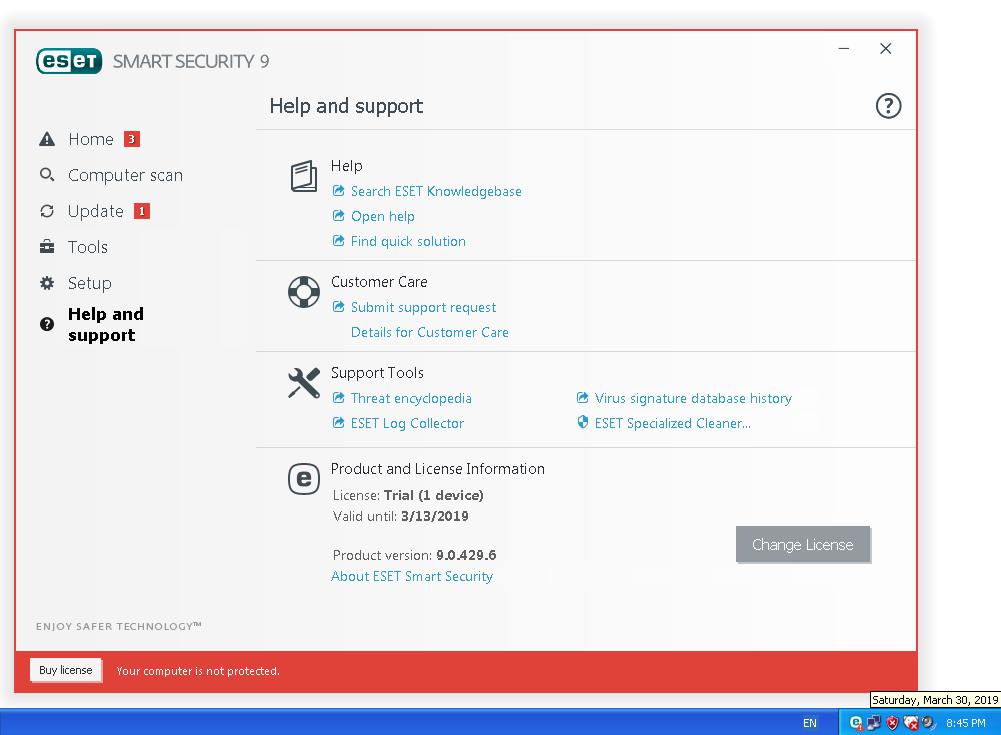The width and height of the screenshot is (1001, 735).
Task: Click the Valid until 3/13/2019 text
Action: (x=400, y=517)
